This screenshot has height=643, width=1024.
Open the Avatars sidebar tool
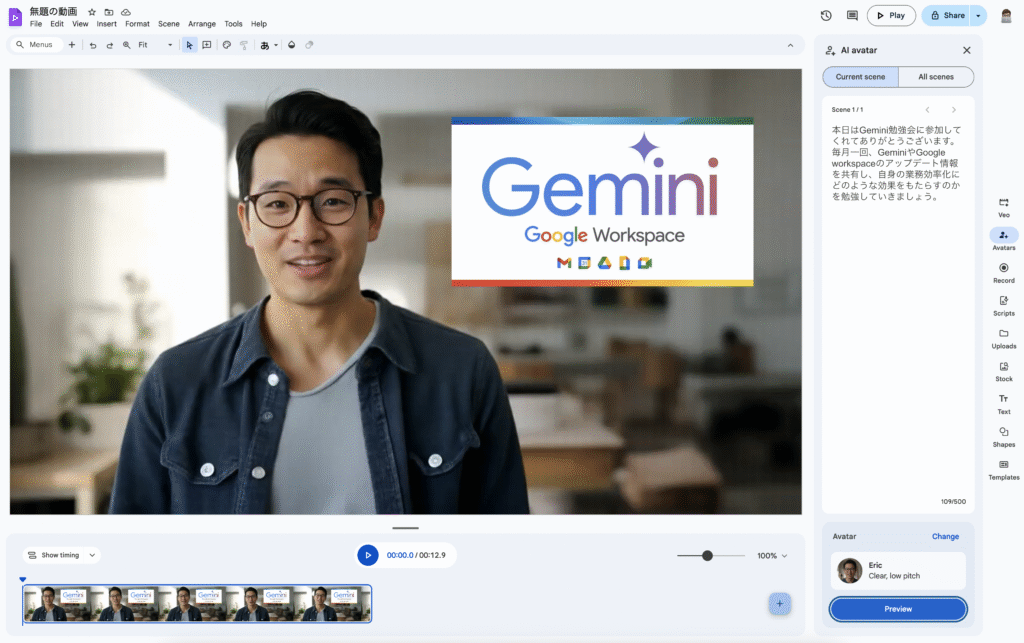tap(1004, 240)
